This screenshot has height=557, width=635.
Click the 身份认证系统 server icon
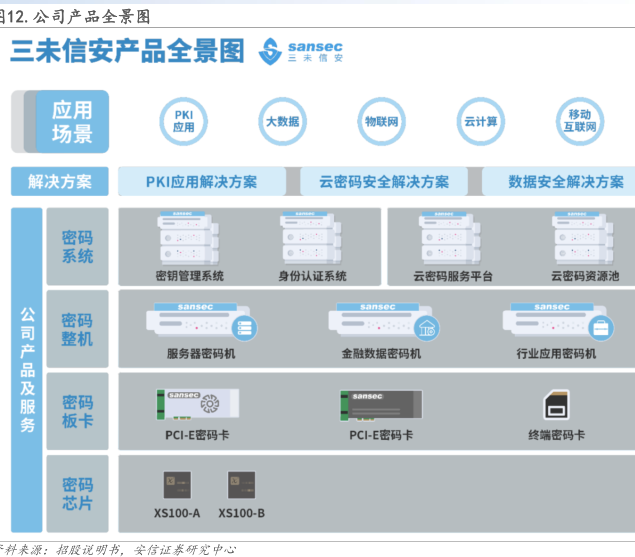312,238
